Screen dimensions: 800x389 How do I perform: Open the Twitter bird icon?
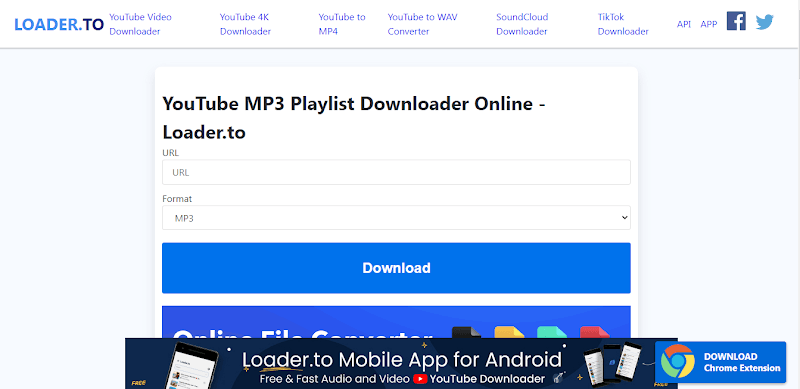click(x=764, y=22)
